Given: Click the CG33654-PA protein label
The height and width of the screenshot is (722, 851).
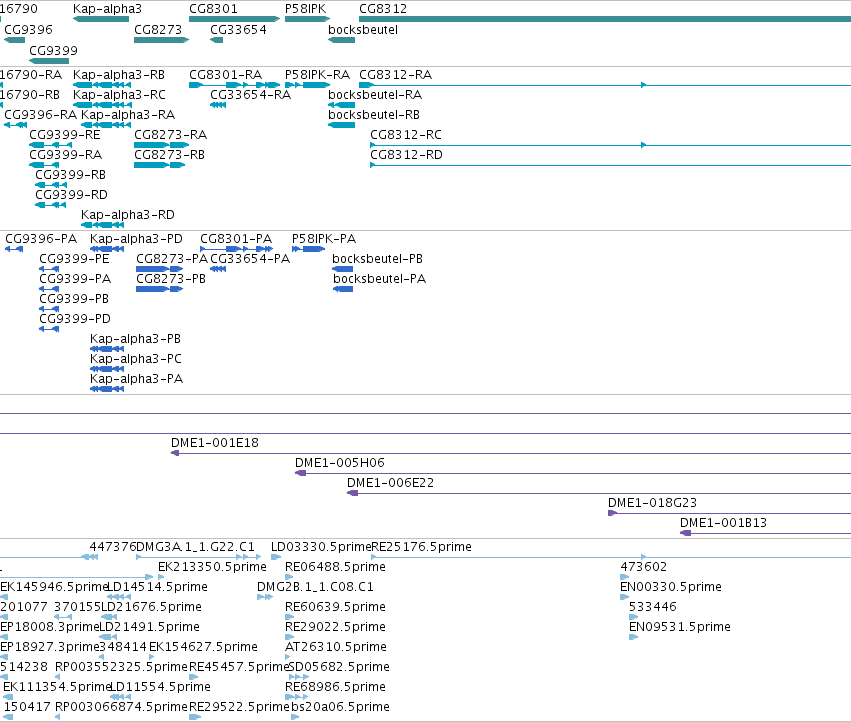Looking at the screenshot, I should coord(250,258).
